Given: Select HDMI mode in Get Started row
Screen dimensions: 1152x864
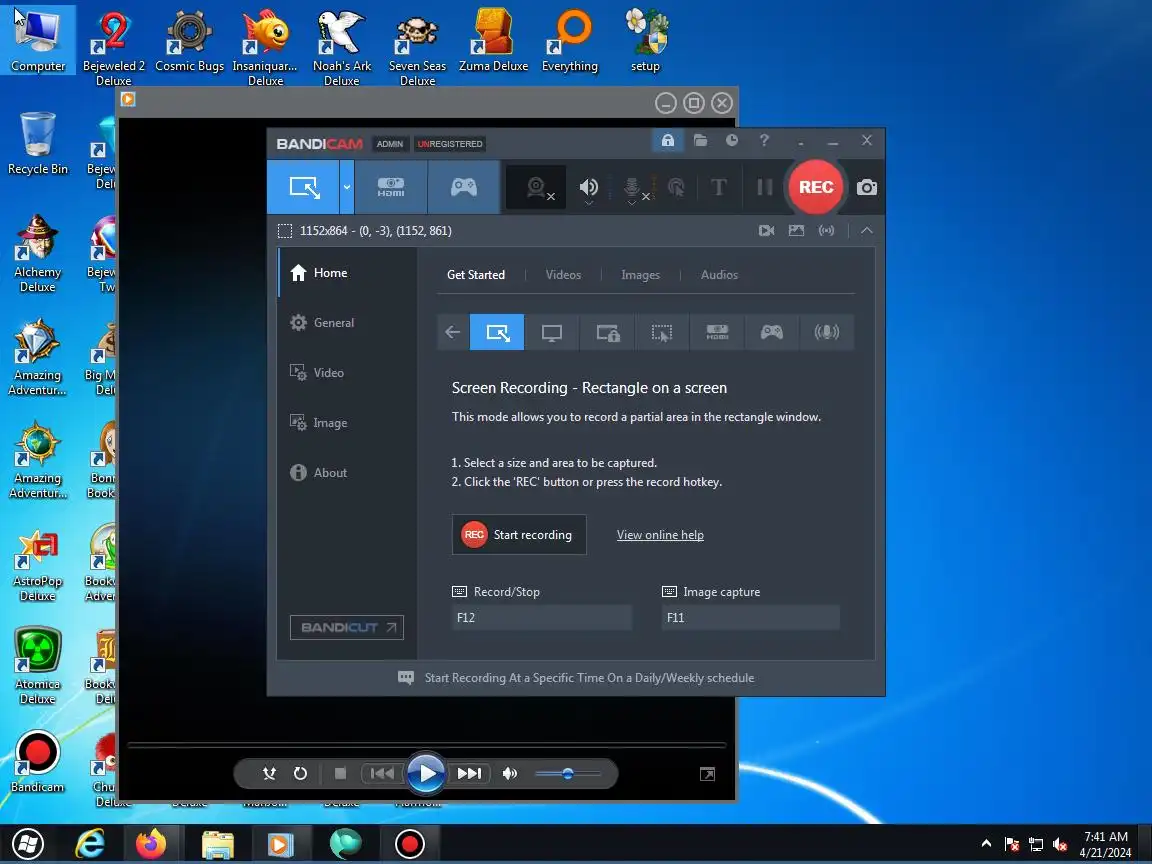Looking at the screenshot, I should click(717, 332).
